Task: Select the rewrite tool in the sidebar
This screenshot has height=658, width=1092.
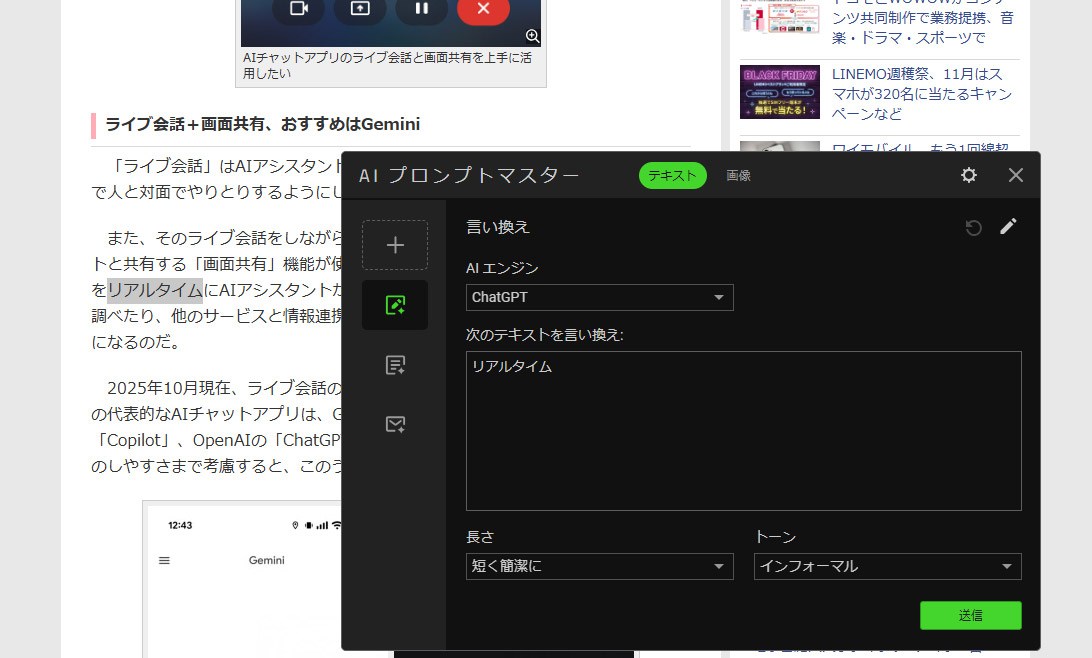Action: (x=395, y=304)
